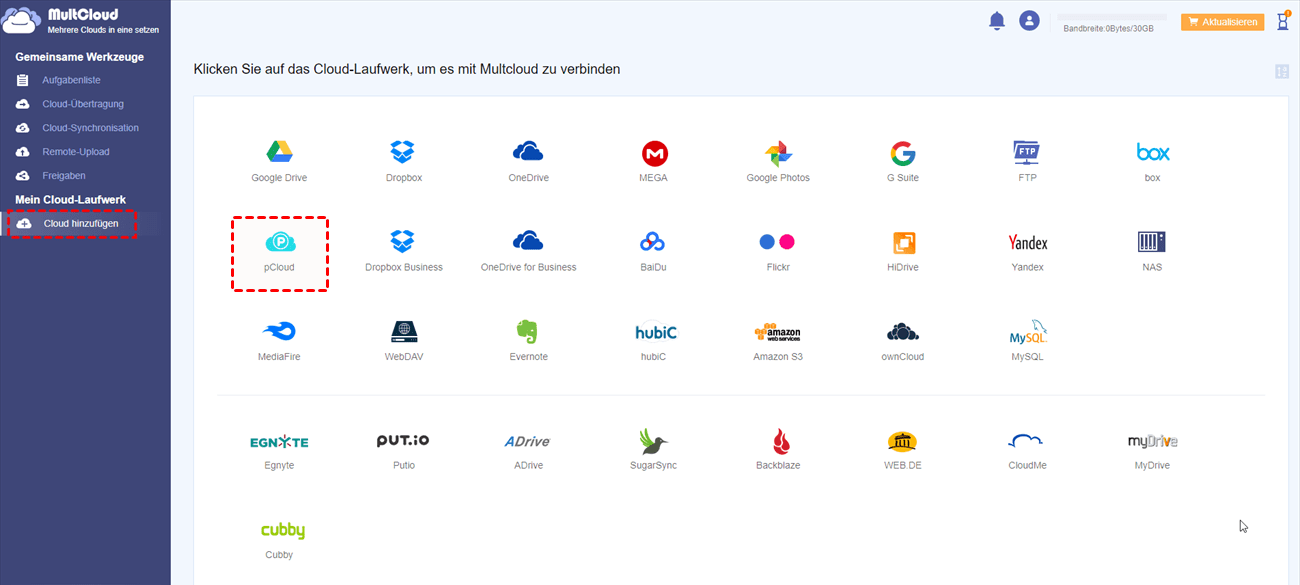Add CloudMe drive
This screenshot has height=585, width=1300.
click(x=1027, y=441)
